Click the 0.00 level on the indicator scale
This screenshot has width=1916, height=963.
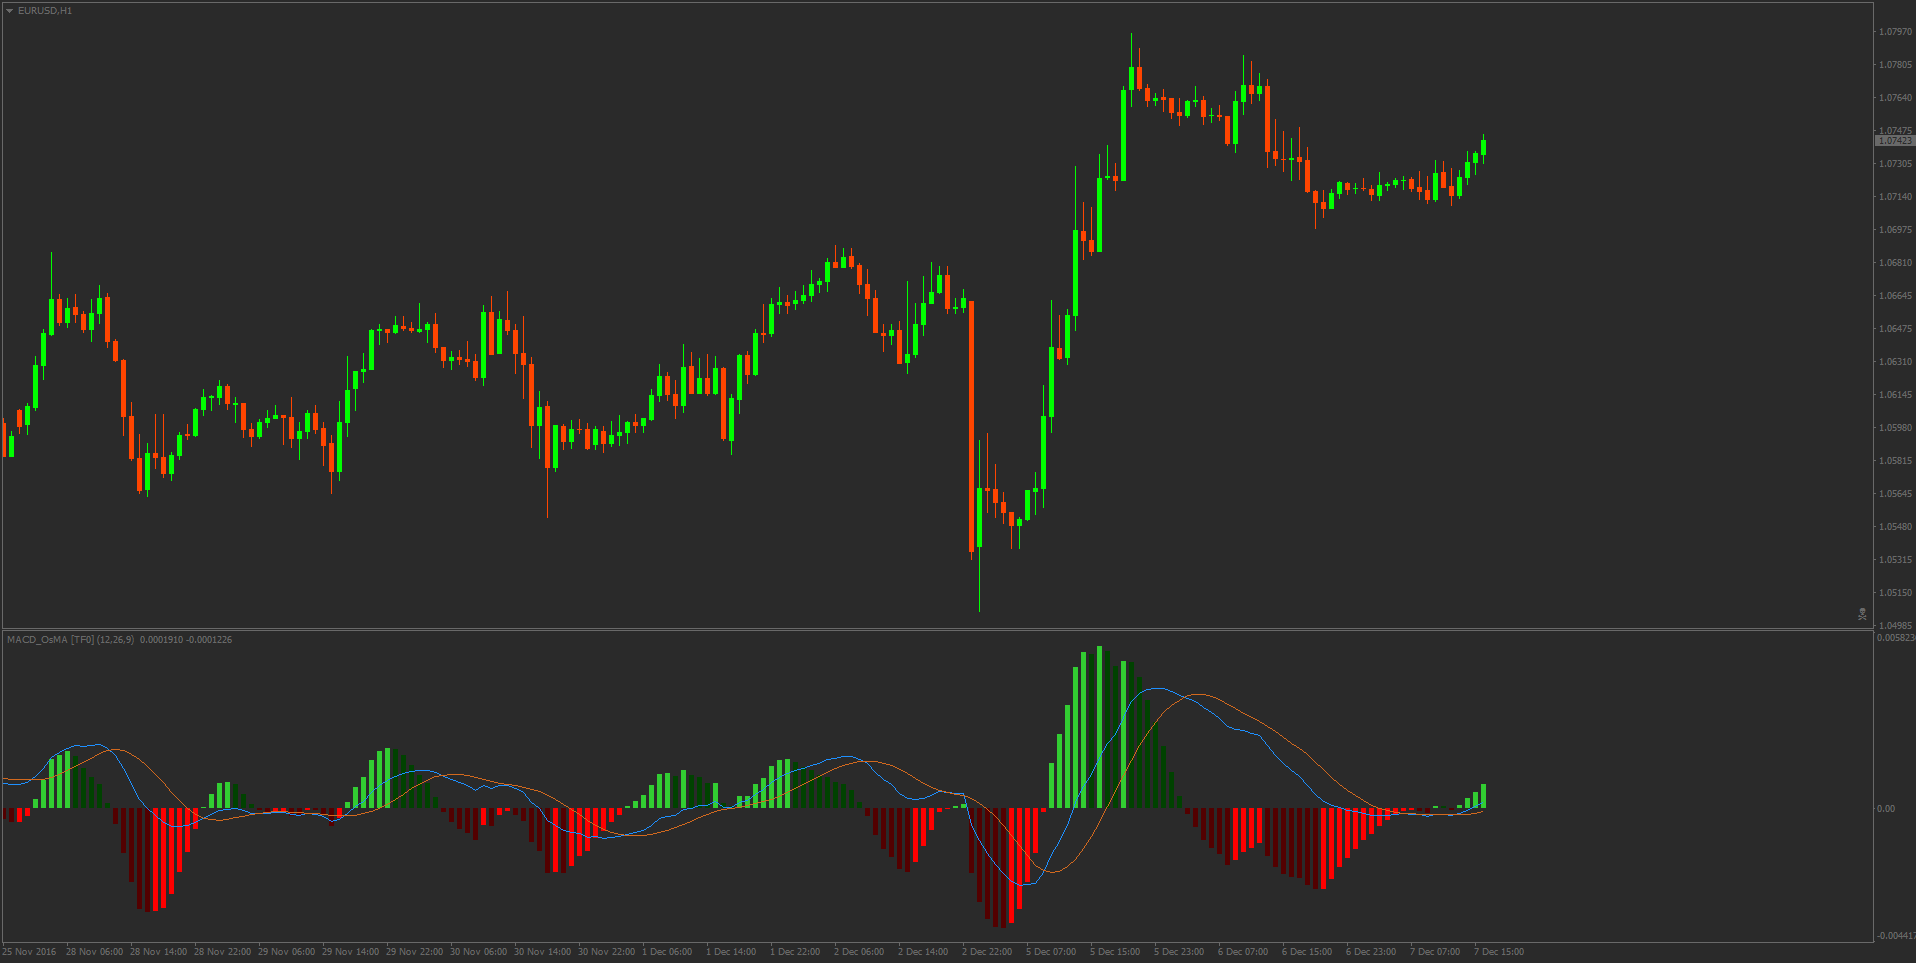coord(1886,809)
